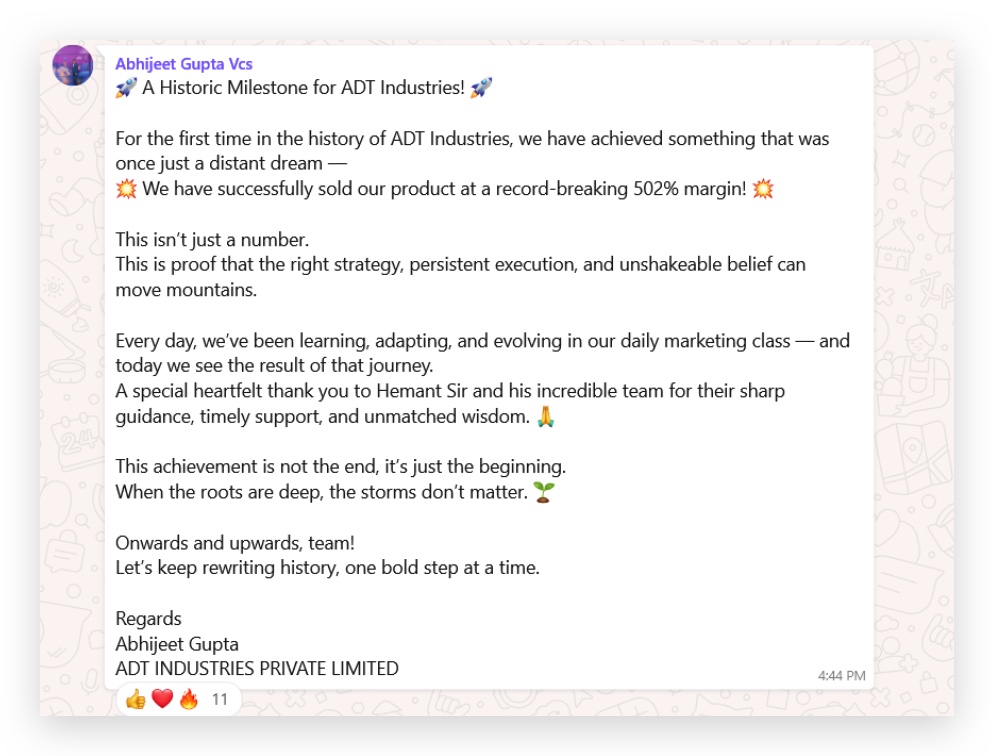Click the 'ADT INDUSTRIES PRIVATE LIMITED' signature line
The height and width of the screenshot is (756, 994).
(257, 669)
